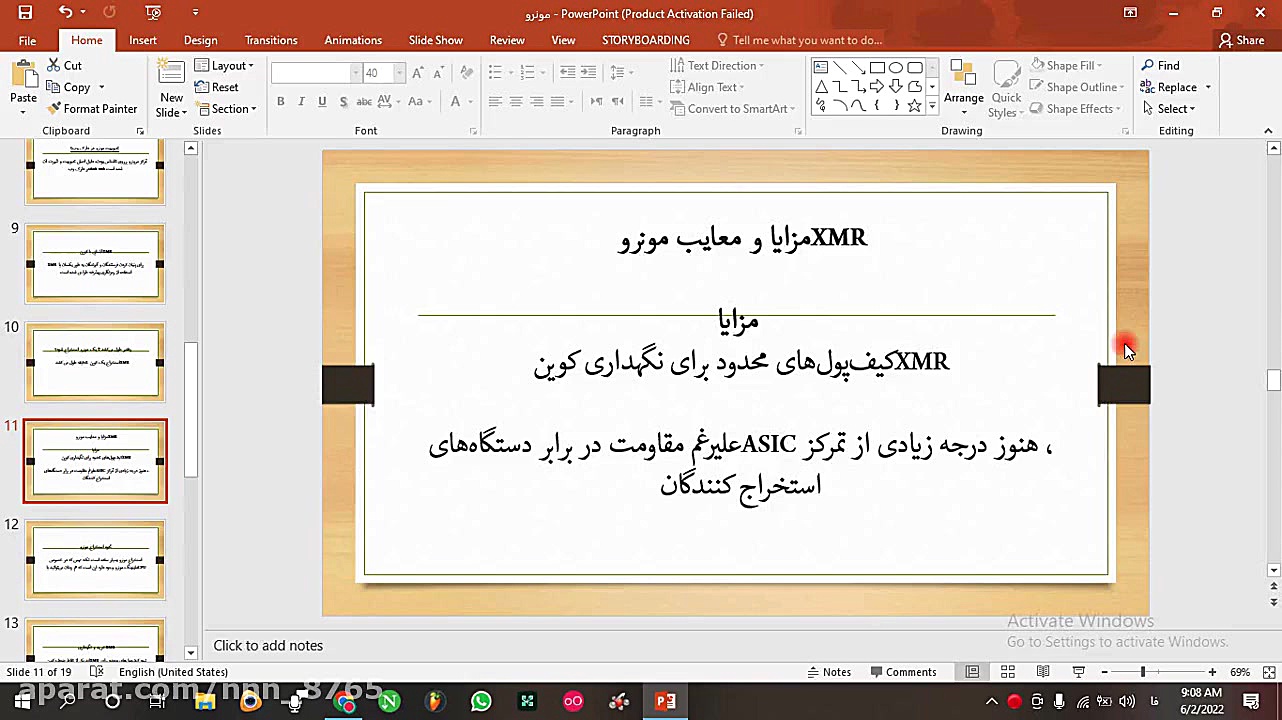The height and width of the screenshot is (720, 1282).
Task: Click Share button
Action: 1241,40
